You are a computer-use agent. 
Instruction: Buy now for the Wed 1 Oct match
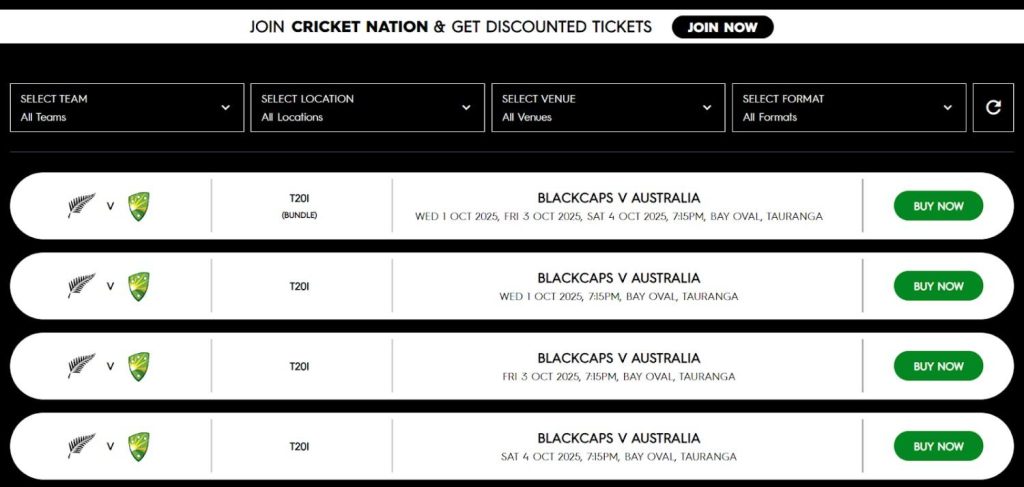click(x=938, y=286)
